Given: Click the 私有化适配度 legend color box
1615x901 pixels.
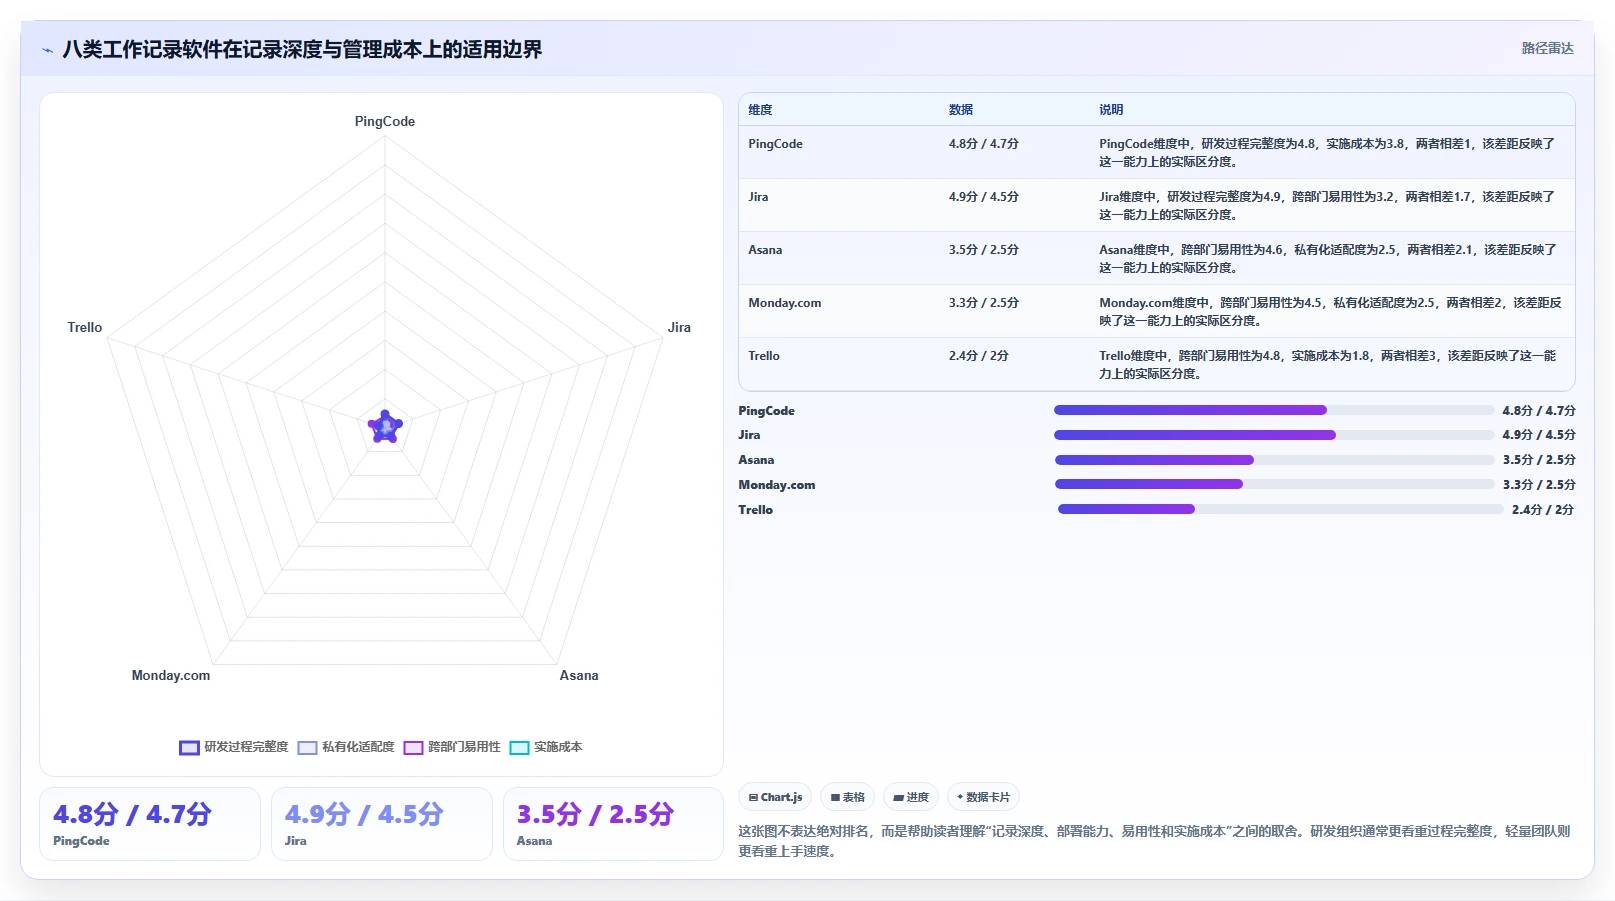Looking at the screenshot, I should [307, 747].
